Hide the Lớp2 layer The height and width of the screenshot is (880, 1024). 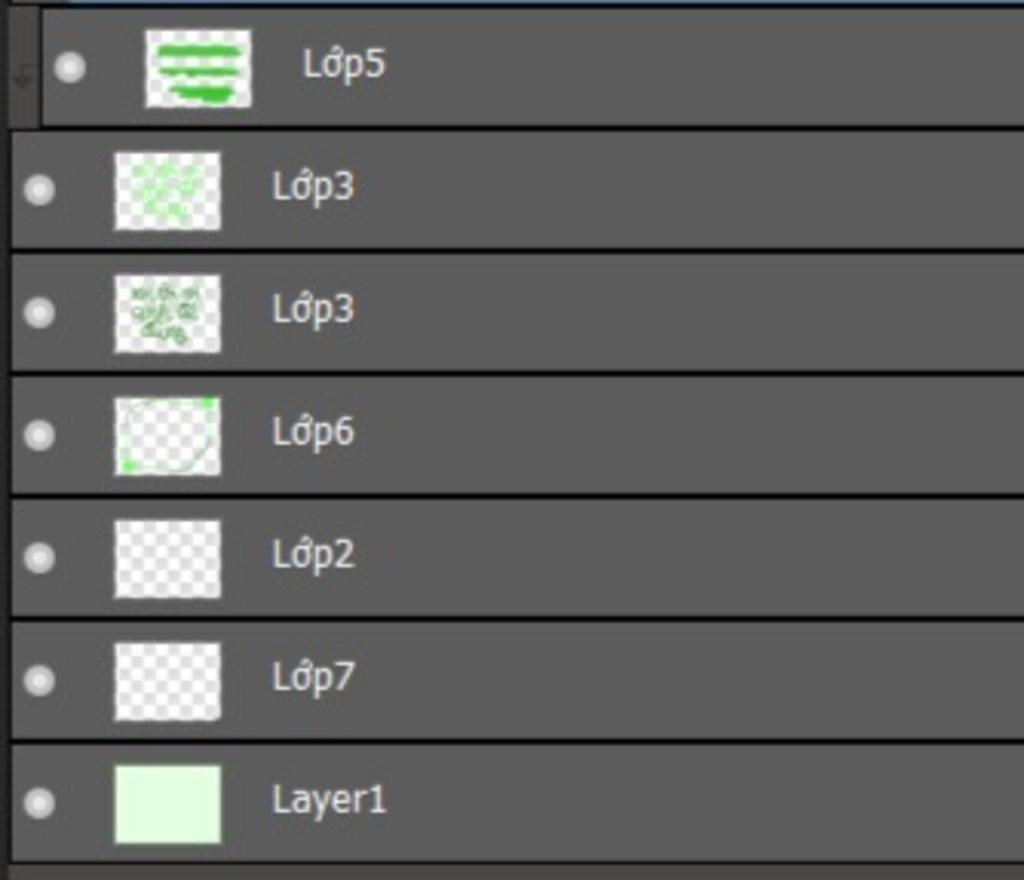39,558
